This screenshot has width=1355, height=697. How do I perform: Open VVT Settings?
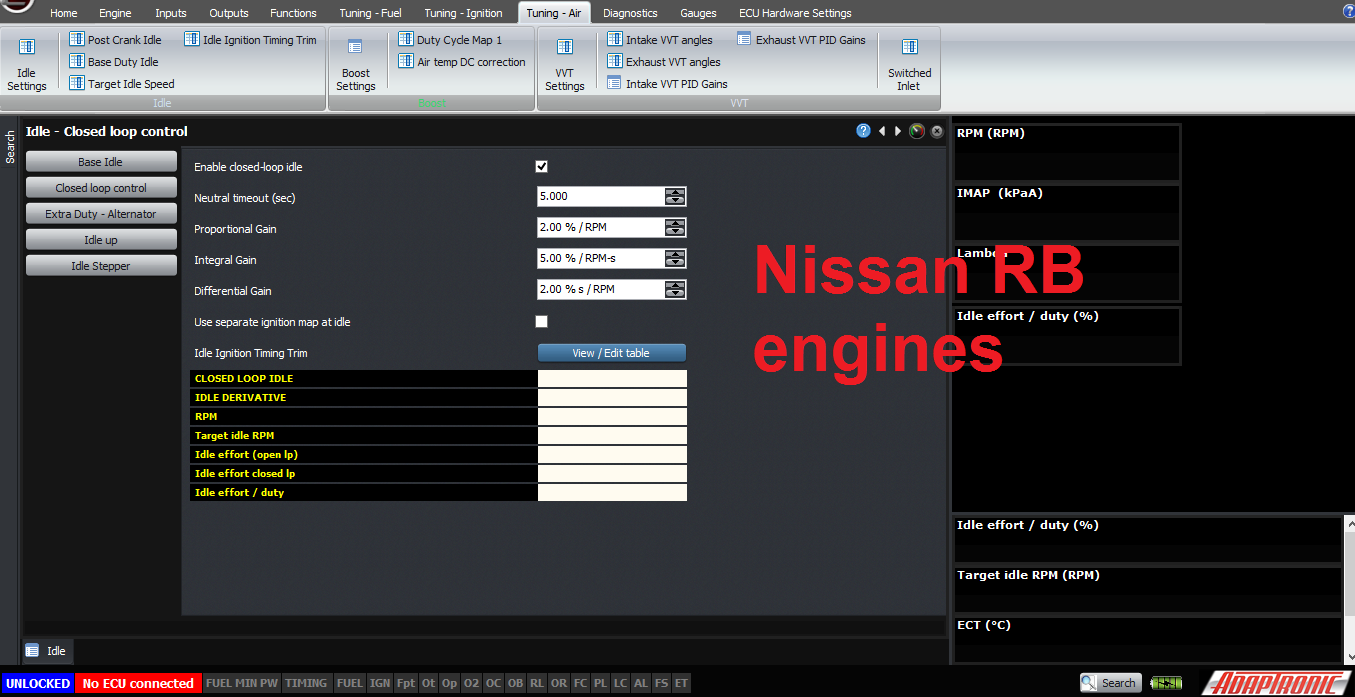(564, 64)
